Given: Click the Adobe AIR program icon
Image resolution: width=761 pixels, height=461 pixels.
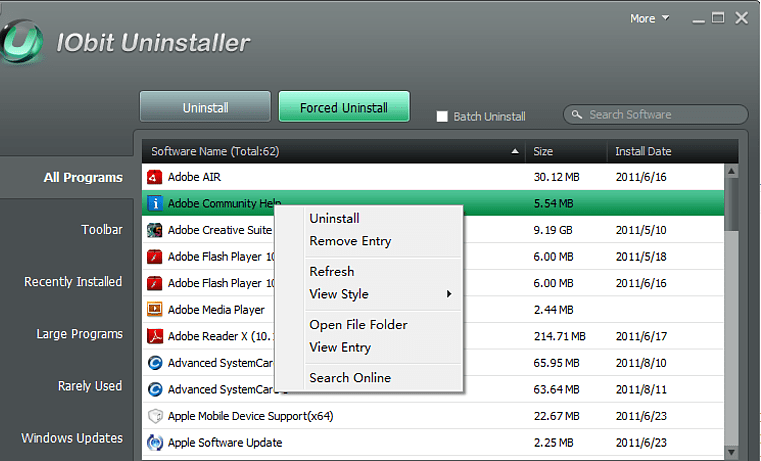Looking at the screenshot, I should [154, 177].
